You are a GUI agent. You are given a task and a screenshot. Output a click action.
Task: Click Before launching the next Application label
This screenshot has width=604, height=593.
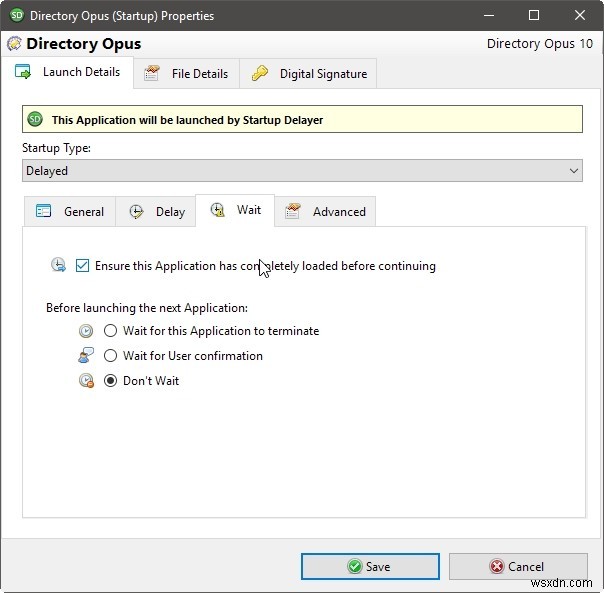pos(147,308)
